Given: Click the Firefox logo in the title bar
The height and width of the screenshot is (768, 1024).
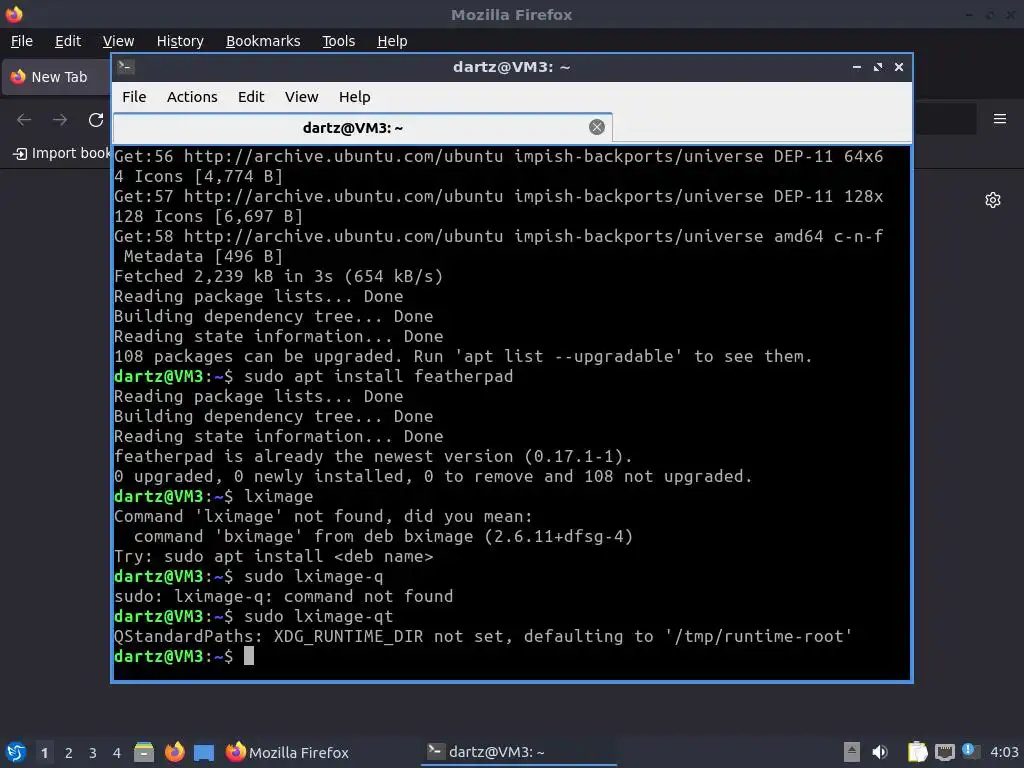Looking at the screenshot, I should [x=14, y=14].
